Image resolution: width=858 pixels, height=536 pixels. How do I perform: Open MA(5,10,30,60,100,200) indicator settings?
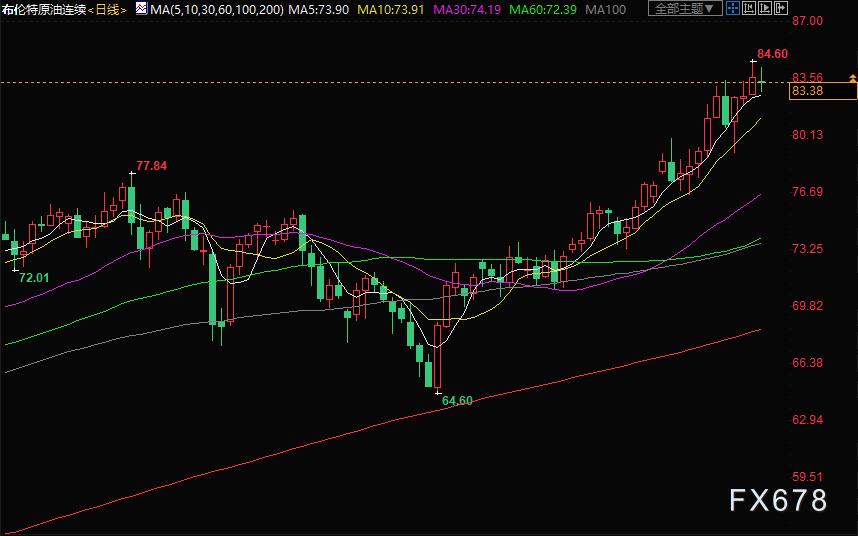(217, 9)
